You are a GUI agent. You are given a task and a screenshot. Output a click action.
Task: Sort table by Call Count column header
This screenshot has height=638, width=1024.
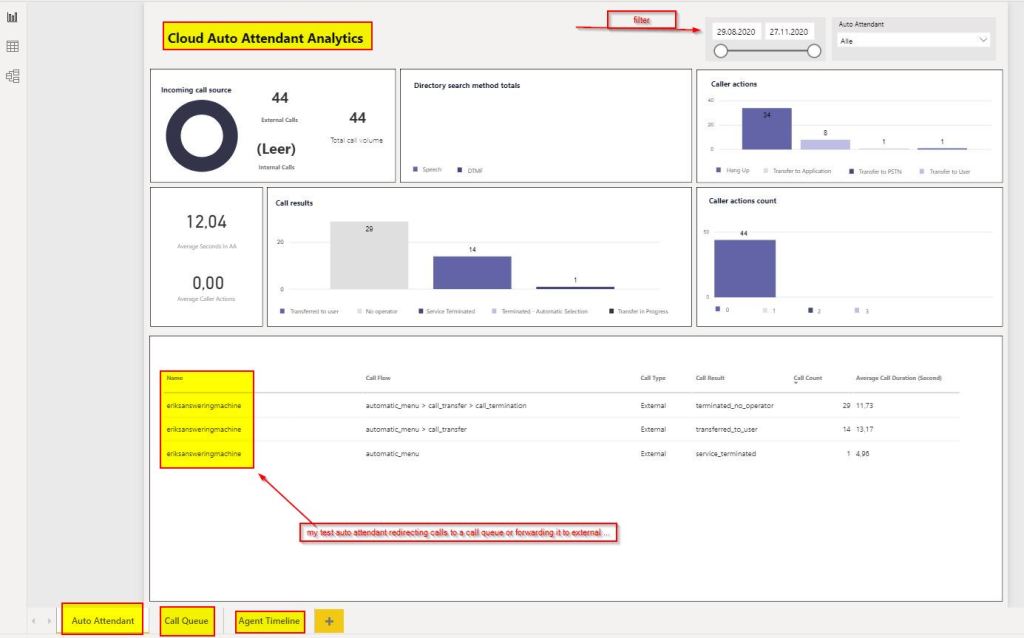pyautogui.click(x=807, y=378)
